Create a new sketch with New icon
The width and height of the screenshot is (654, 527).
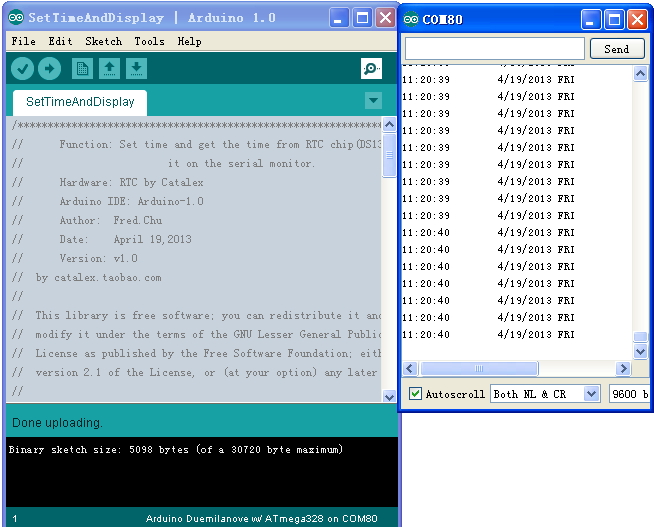[82, 68]
